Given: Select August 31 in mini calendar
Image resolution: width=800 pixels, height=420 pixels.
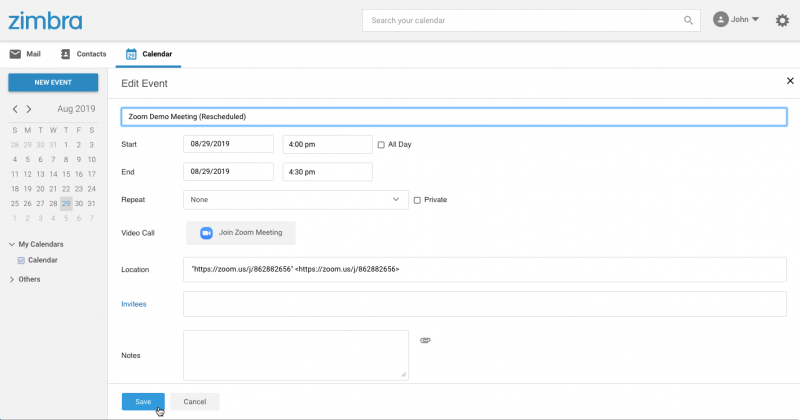Looking at the screenshot, I should [91, 204].
